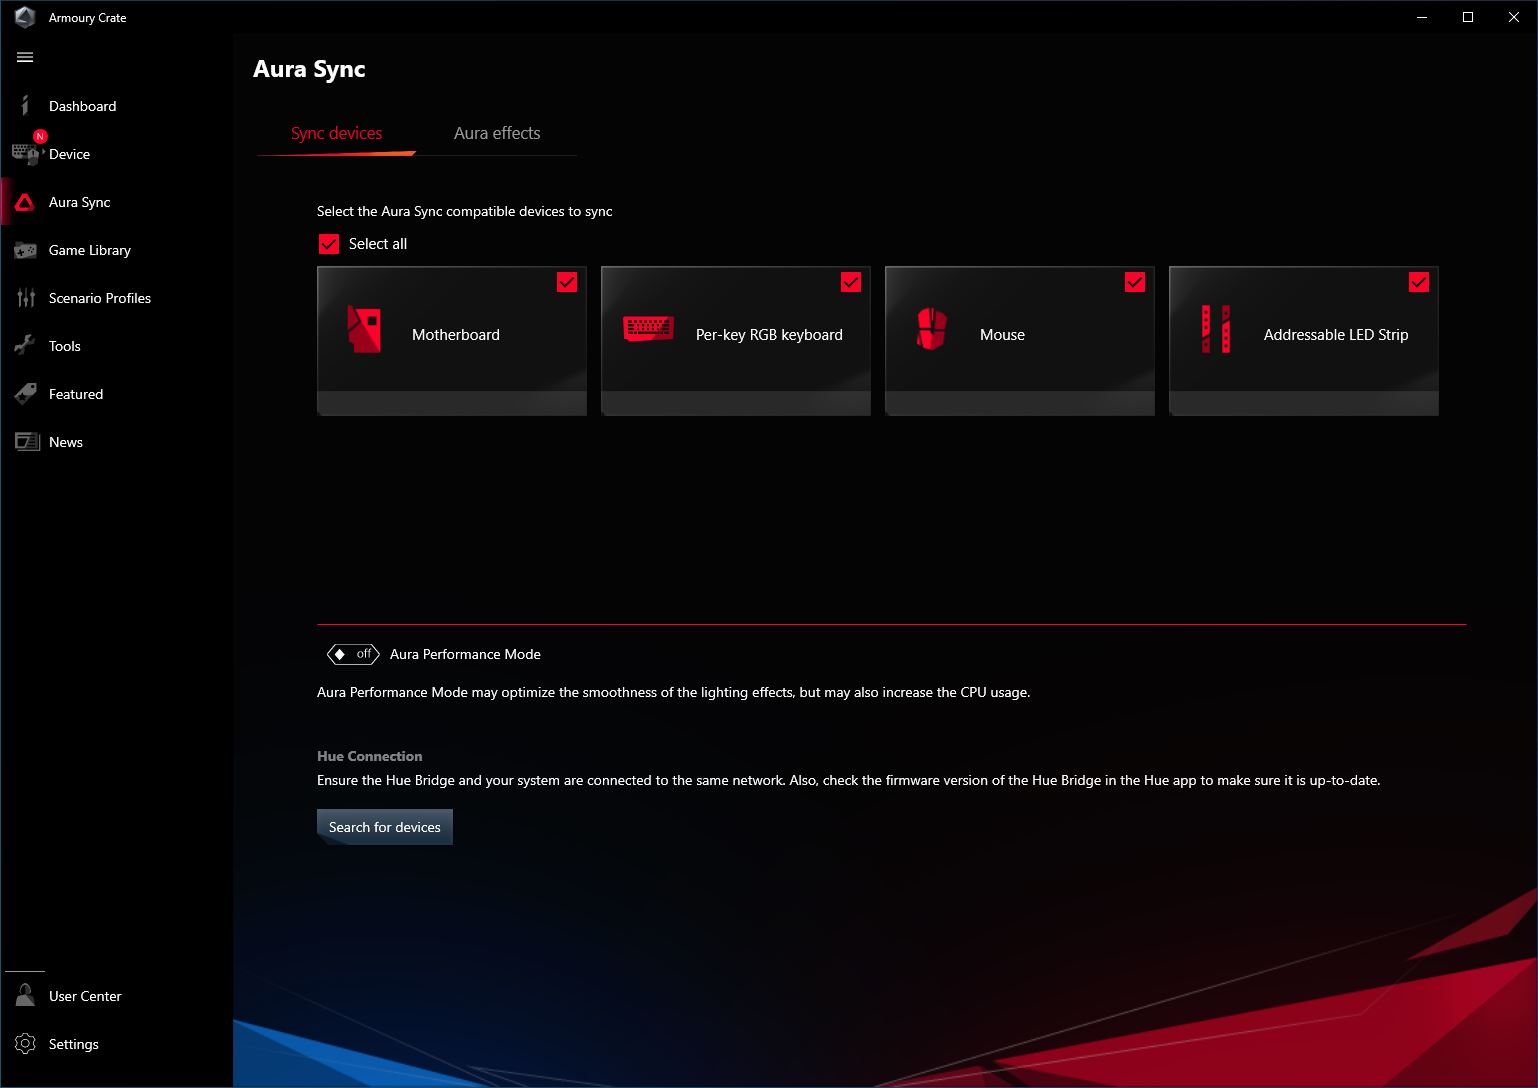Uncheck the Mouse sync checkbox
The width and height of the screenshot is (1538, 1088).
pos(1135,282)
